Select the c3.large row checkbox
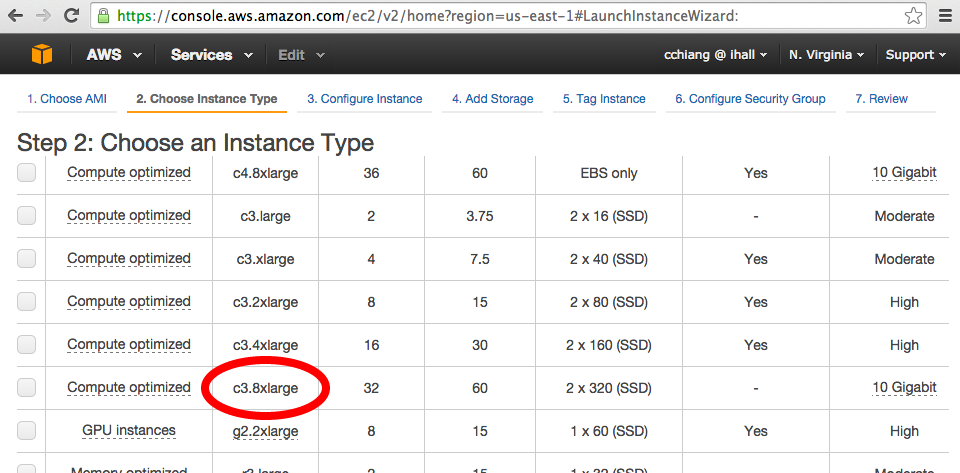The image size is (960, 473). (x=26, y=216)
